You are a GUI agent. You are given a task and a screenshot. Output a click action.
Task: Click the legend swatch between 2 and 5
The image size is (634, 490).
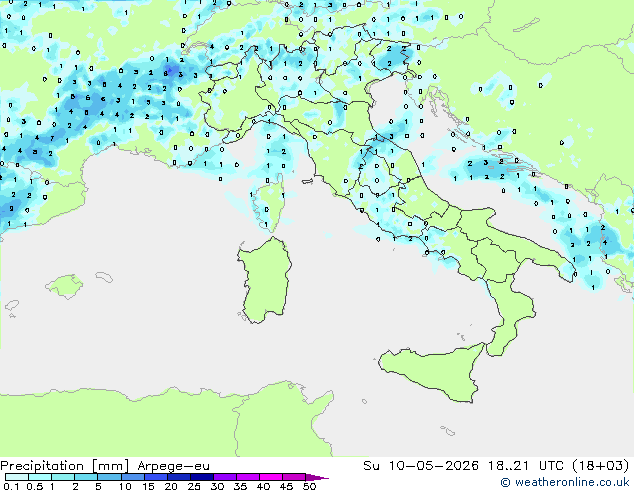pyautogui.click(x=86, y=477)
